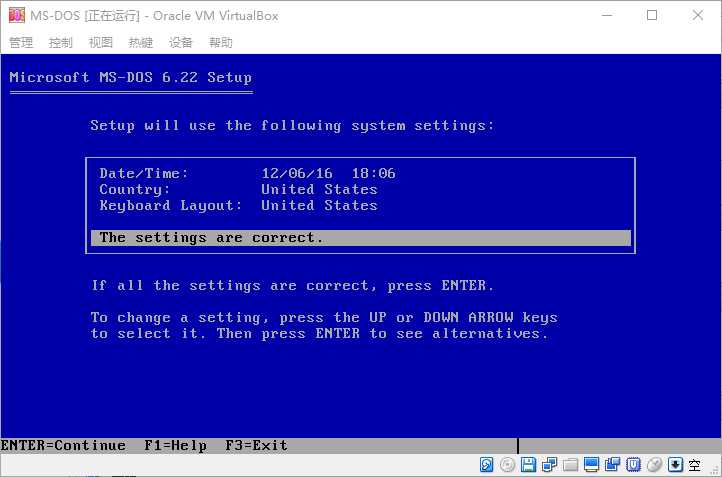Click the display monitor status icon

click(x=591, y=465)
